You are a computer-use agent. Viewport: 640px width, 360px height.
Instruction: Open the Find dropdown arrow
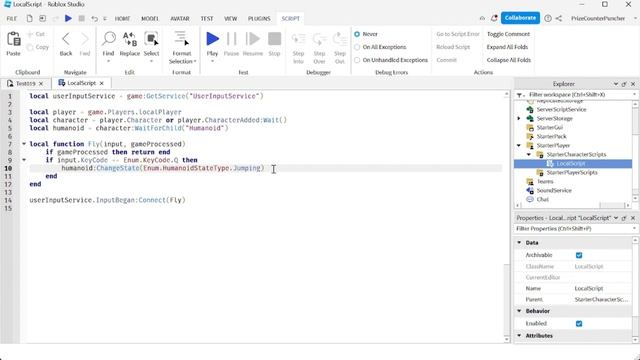[x=109, y=62]
